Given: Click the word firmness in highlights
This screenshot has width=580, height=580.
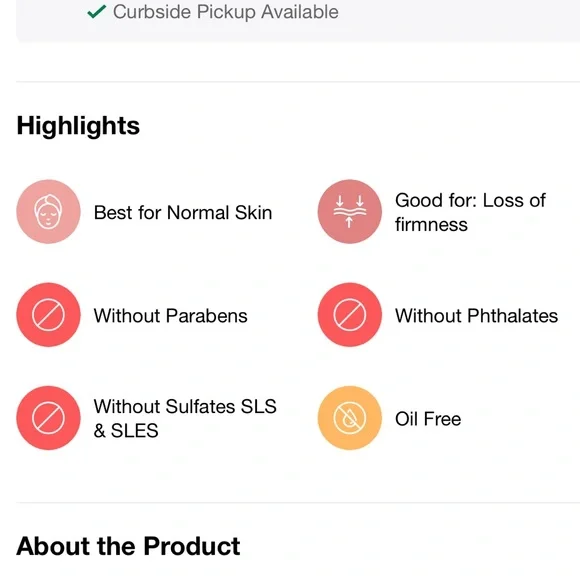Looking at the screenshot, I should coord(431,224).
